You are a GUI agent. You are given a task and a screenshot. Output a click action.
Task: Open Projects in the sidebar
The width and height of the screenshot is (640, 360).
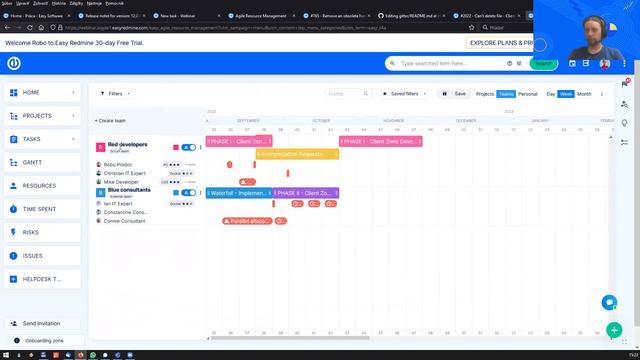(42, 116)
